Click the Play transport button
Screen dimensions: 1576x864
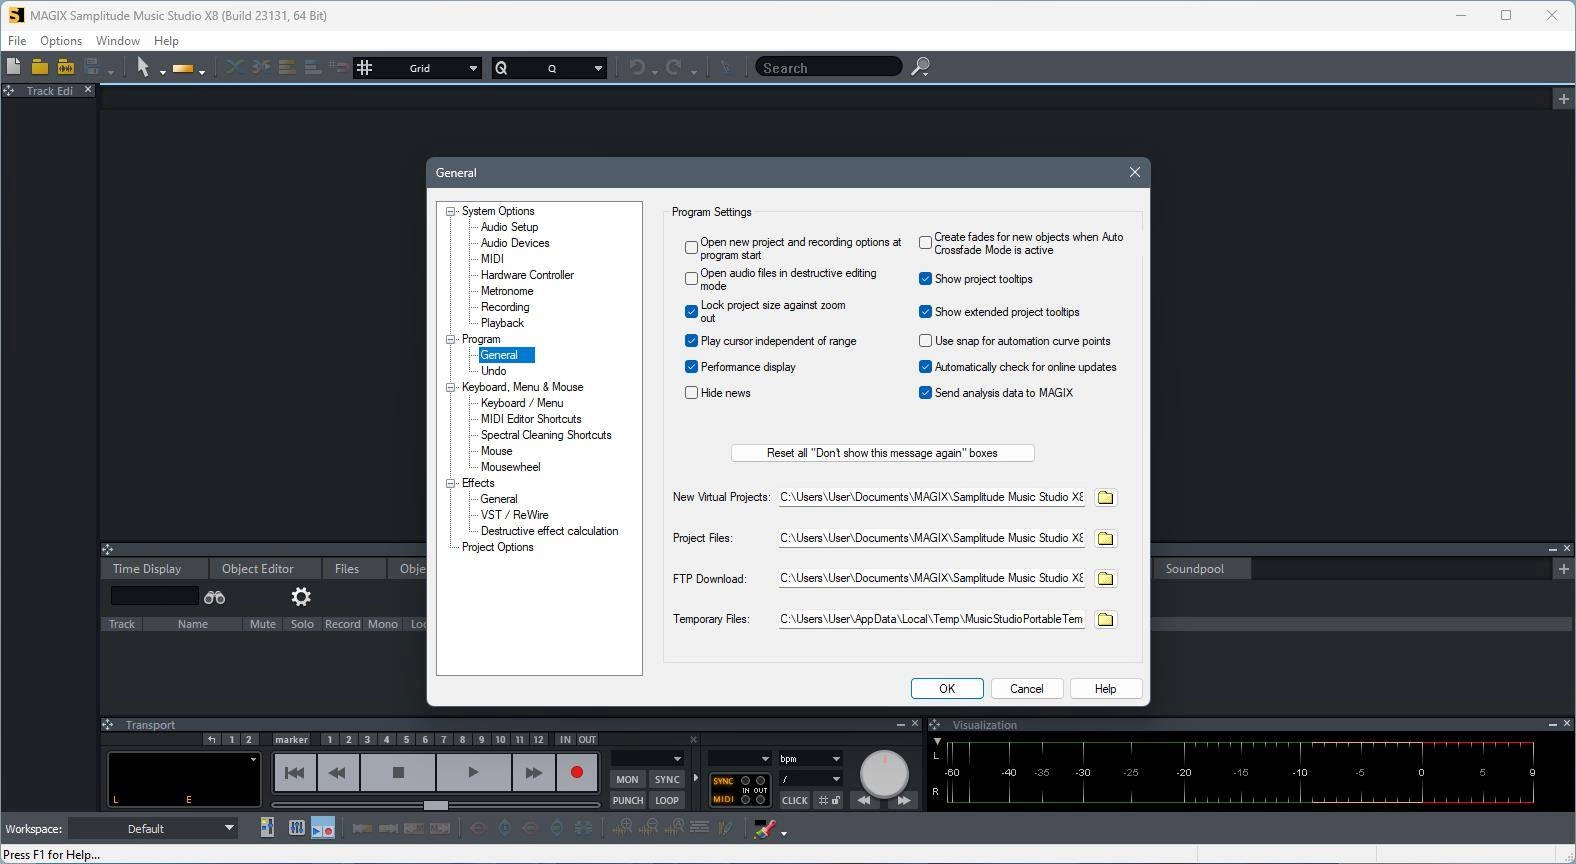(473, 772)
